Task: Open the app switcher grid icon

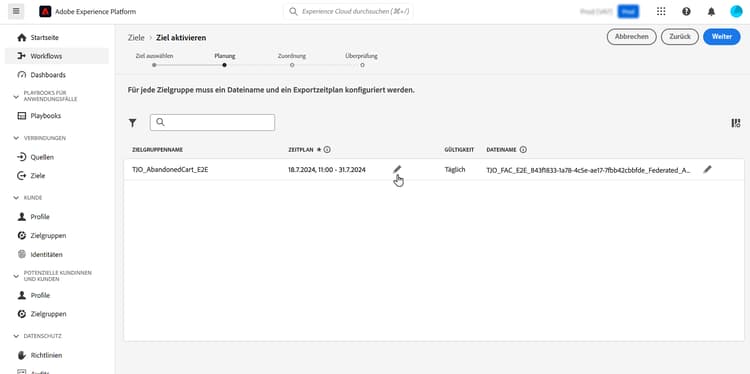Action: point(661,11)
